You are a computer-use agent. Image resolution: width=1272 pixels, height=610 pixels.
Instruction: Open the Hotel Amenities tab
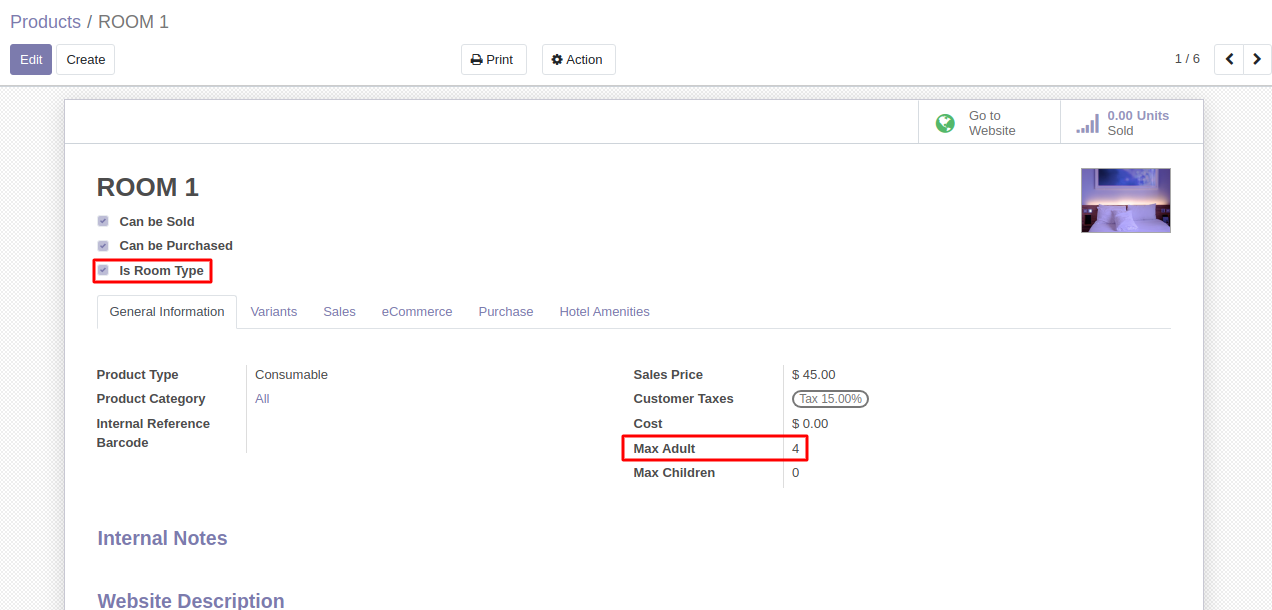click(604, 312)
